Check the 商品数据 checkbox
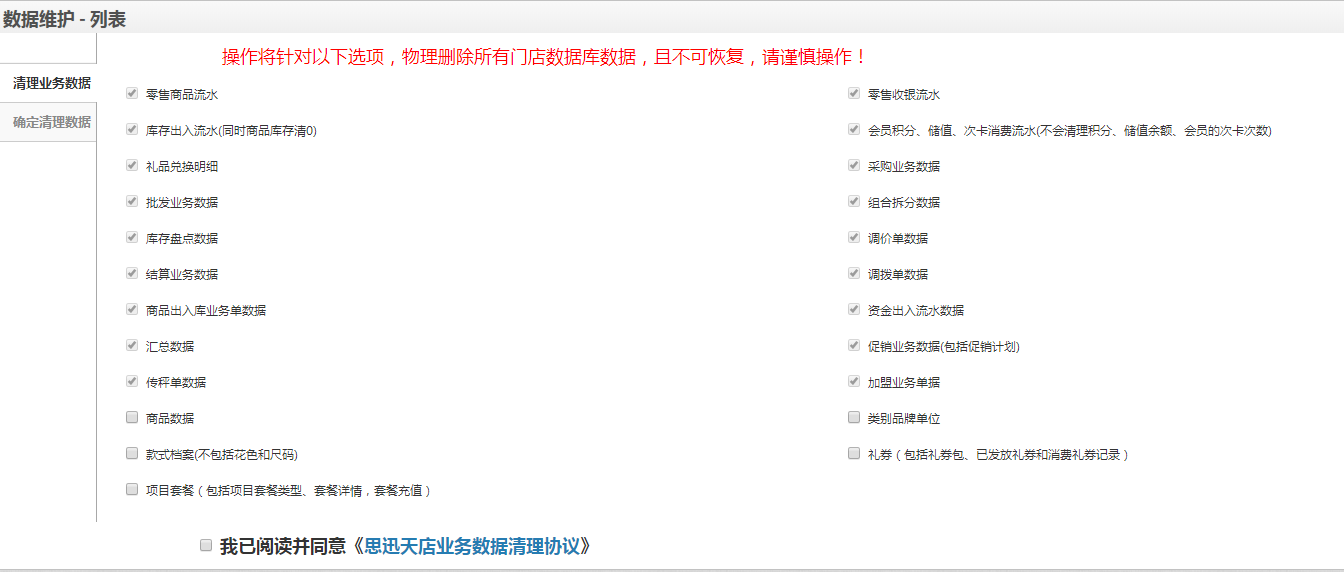1344x572 pixels. (x=132, y=417)
